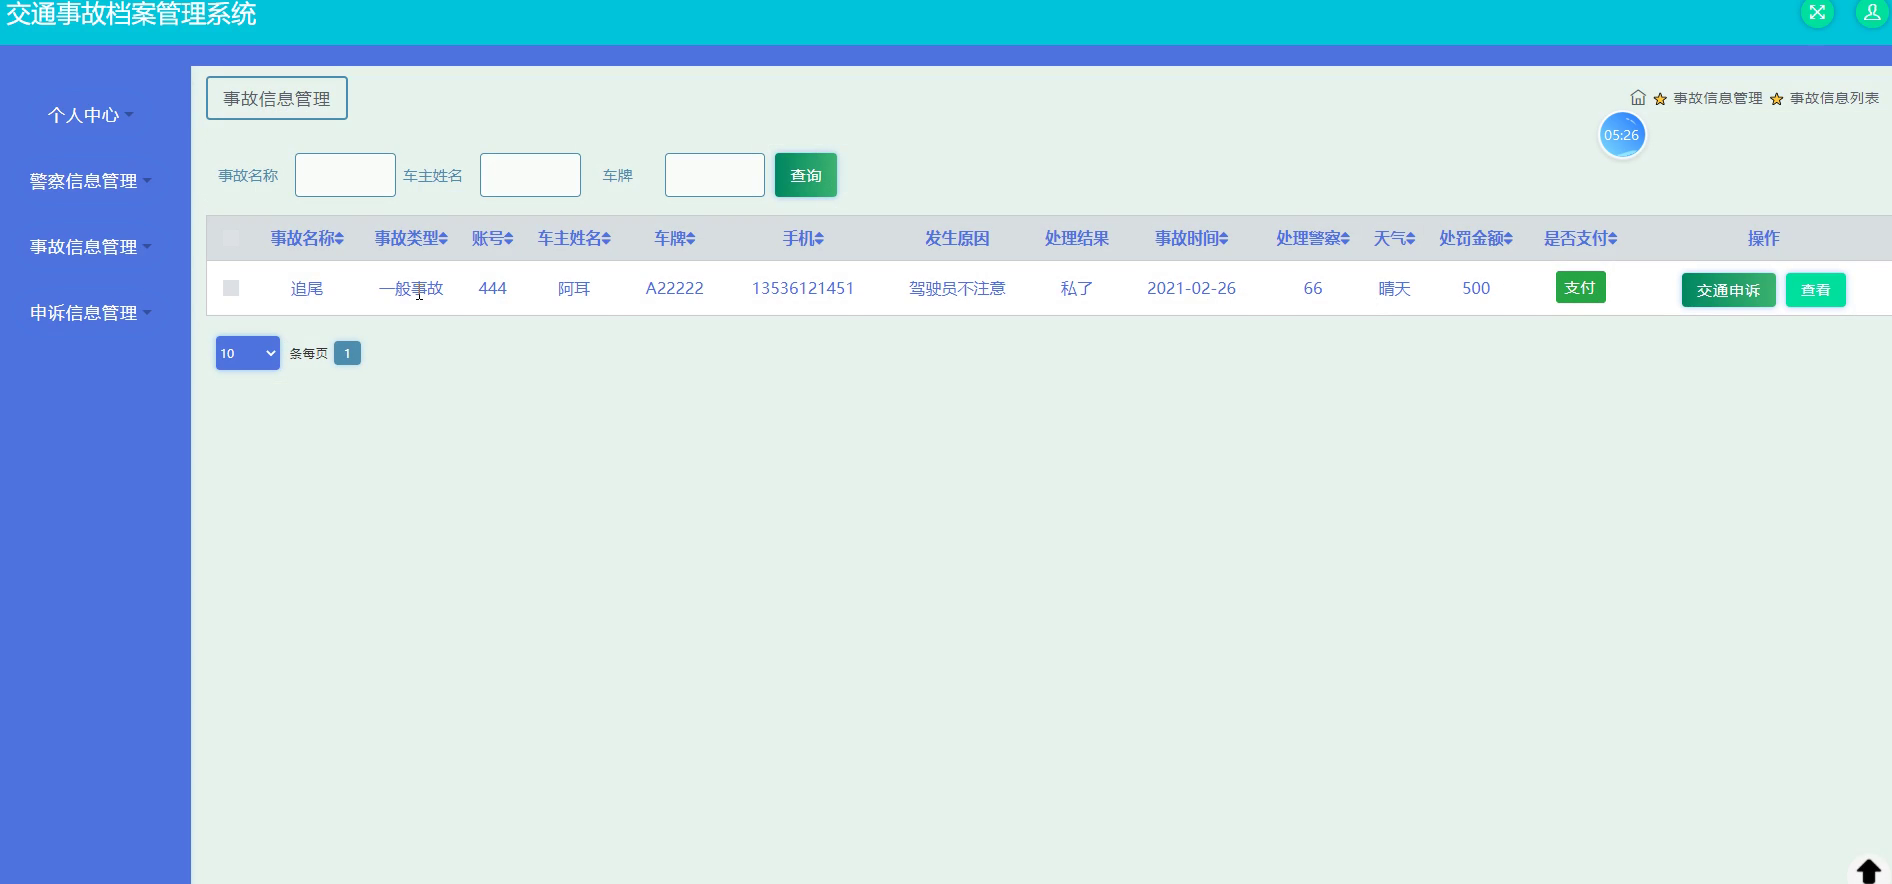This screenshot has height=884, width=1892.
Task: Click the 05:26 timer bubble
Action: [x=1622, y=135]
